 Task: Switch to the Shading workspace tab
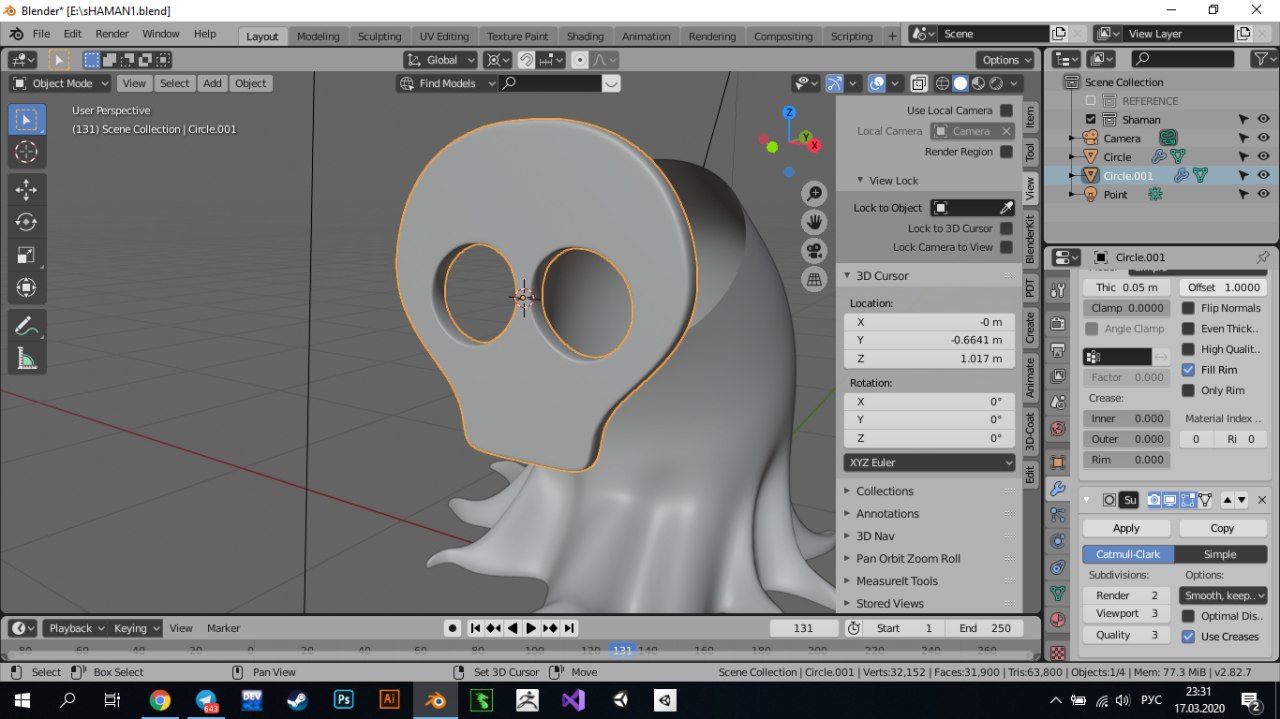pyautogui.click(x=585, y=36)
